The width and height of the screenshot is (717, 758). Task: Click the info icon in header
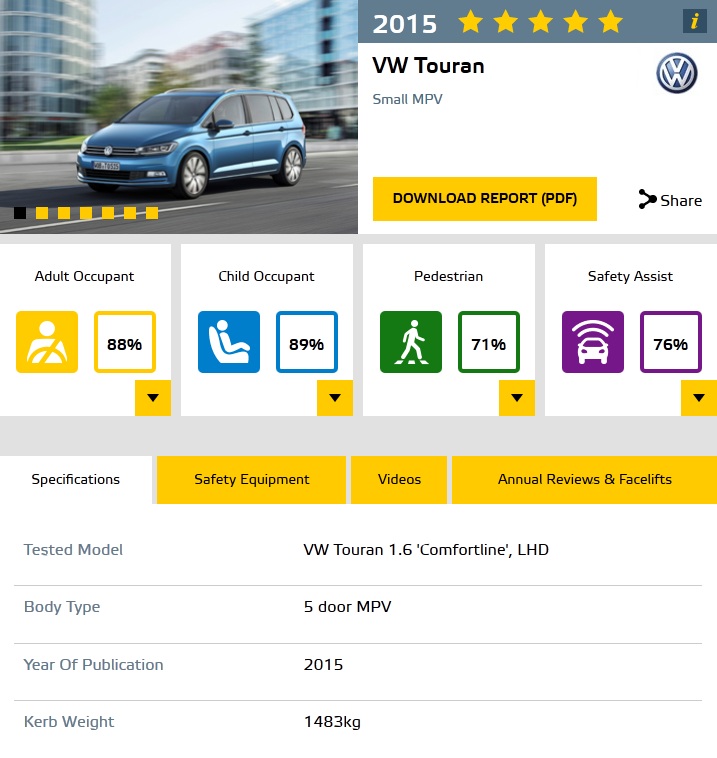coord(694,21)
